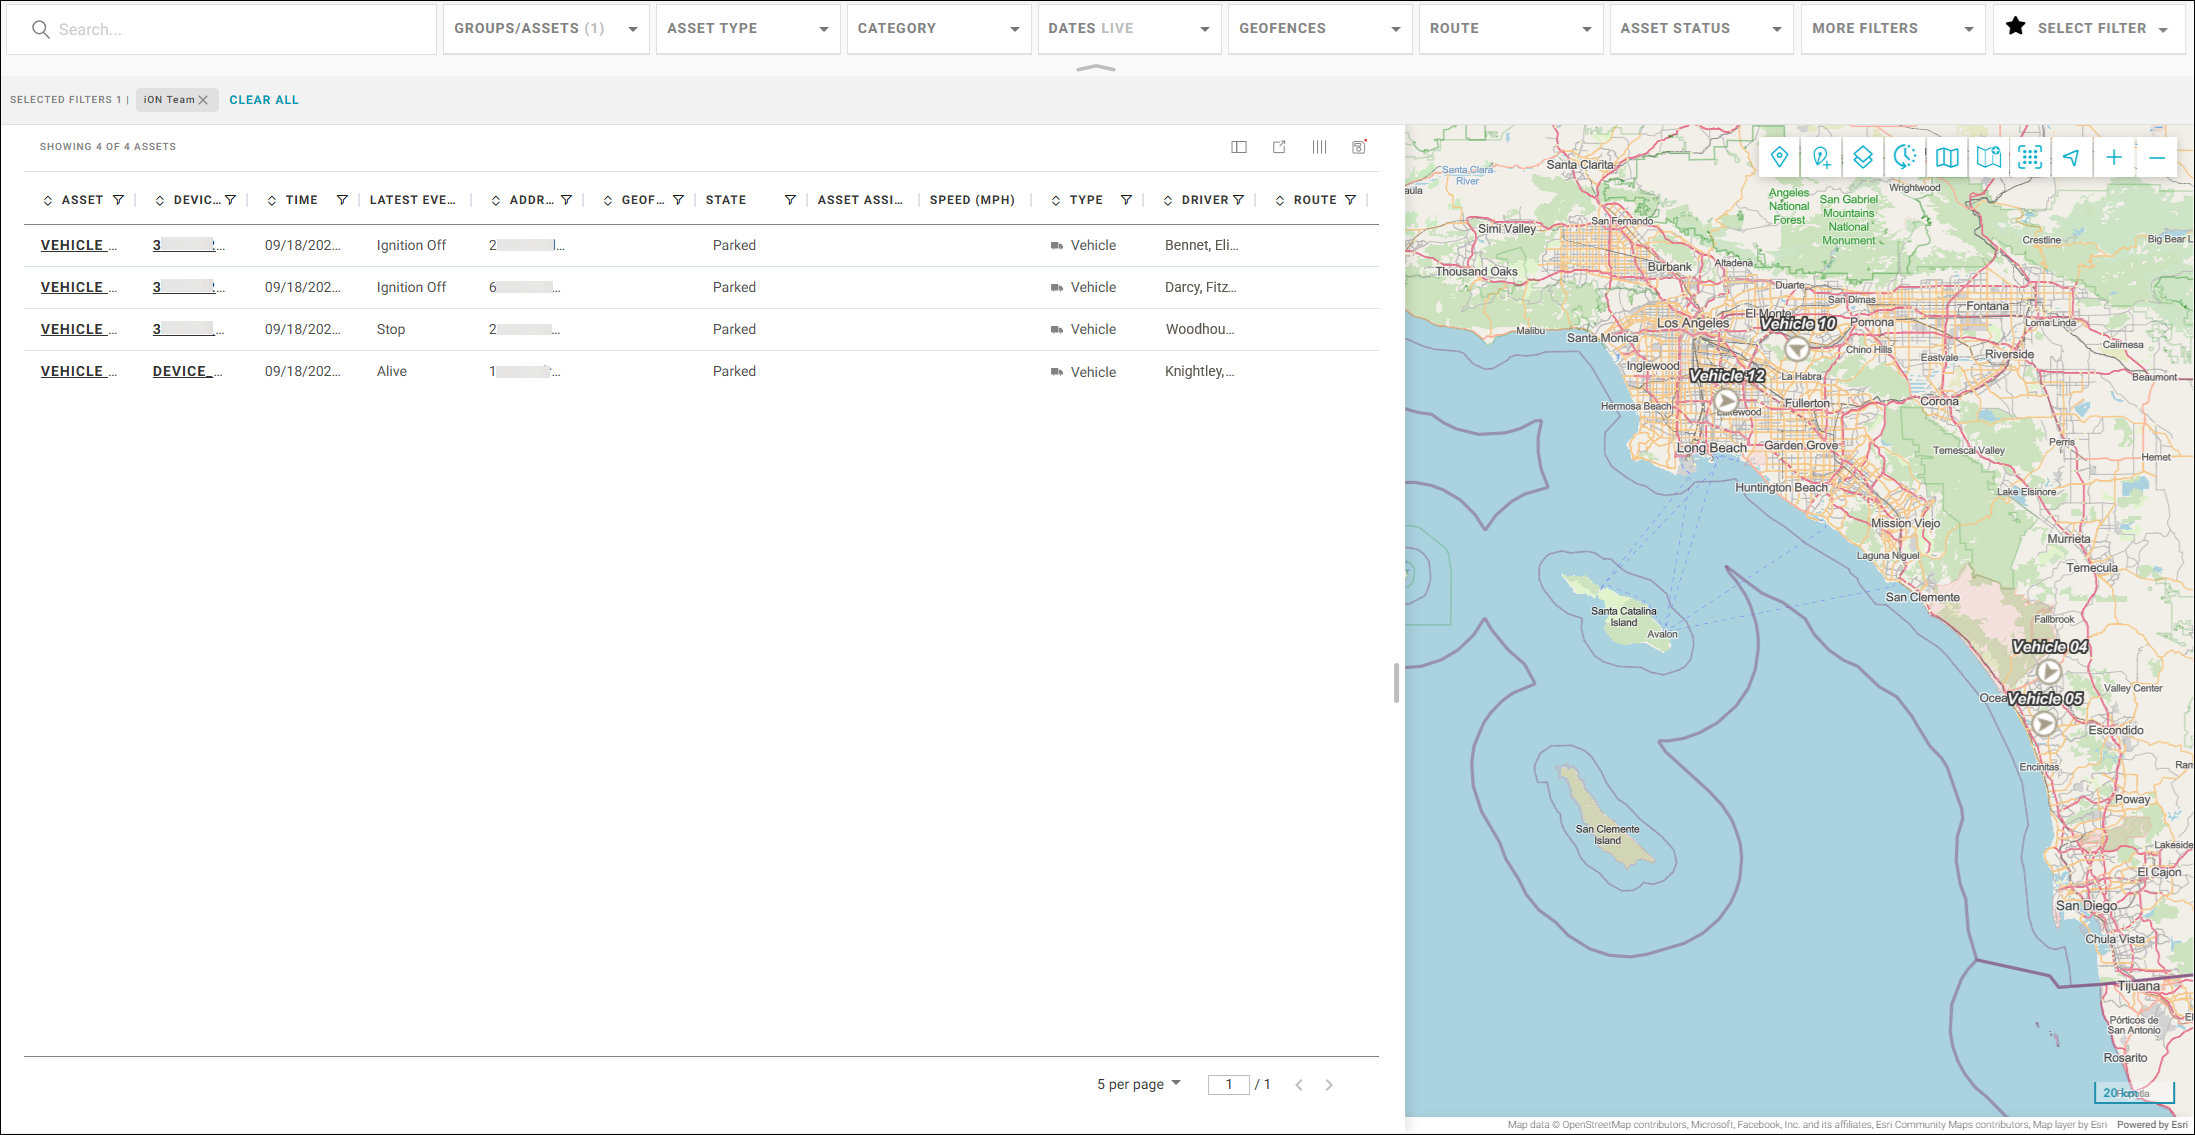Viewport: 2195px width, 1135px height.
Task: Expand the GROUPS/ASSETS dropdown
Action: point(546,29)
